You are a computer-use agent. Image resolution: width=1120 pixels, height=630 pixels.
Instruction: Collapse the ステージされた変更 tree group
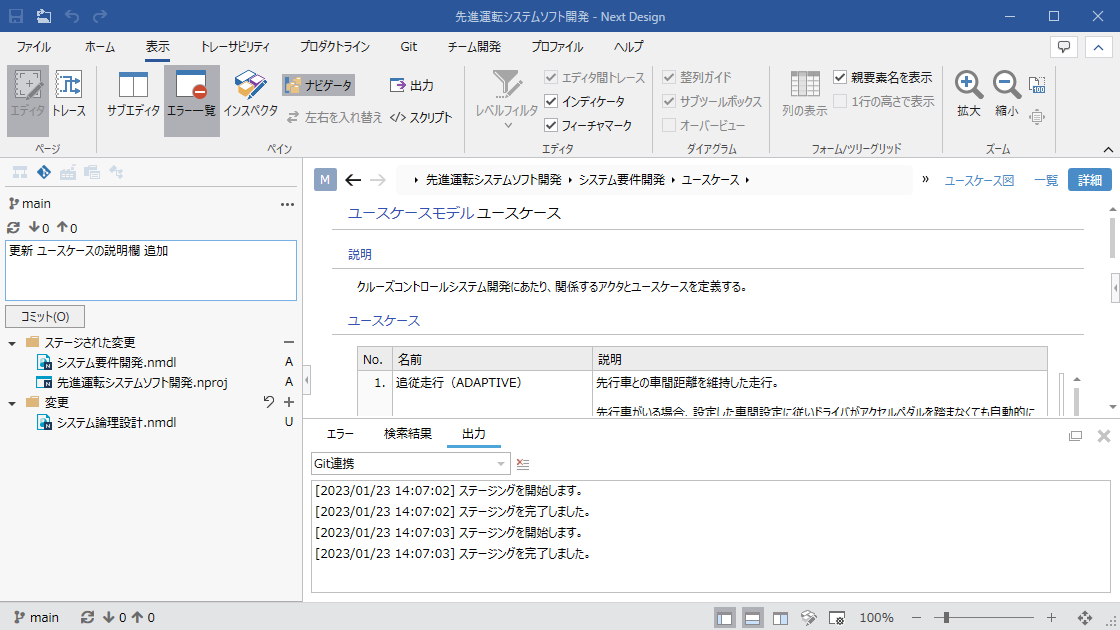[x=12, y=343]
